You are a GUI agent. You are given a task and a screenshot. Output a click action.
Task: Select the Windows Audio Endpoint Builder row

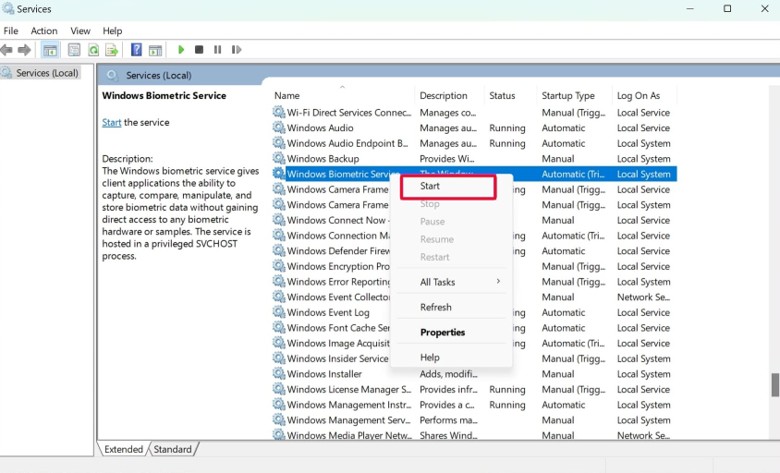coord(474,143)
